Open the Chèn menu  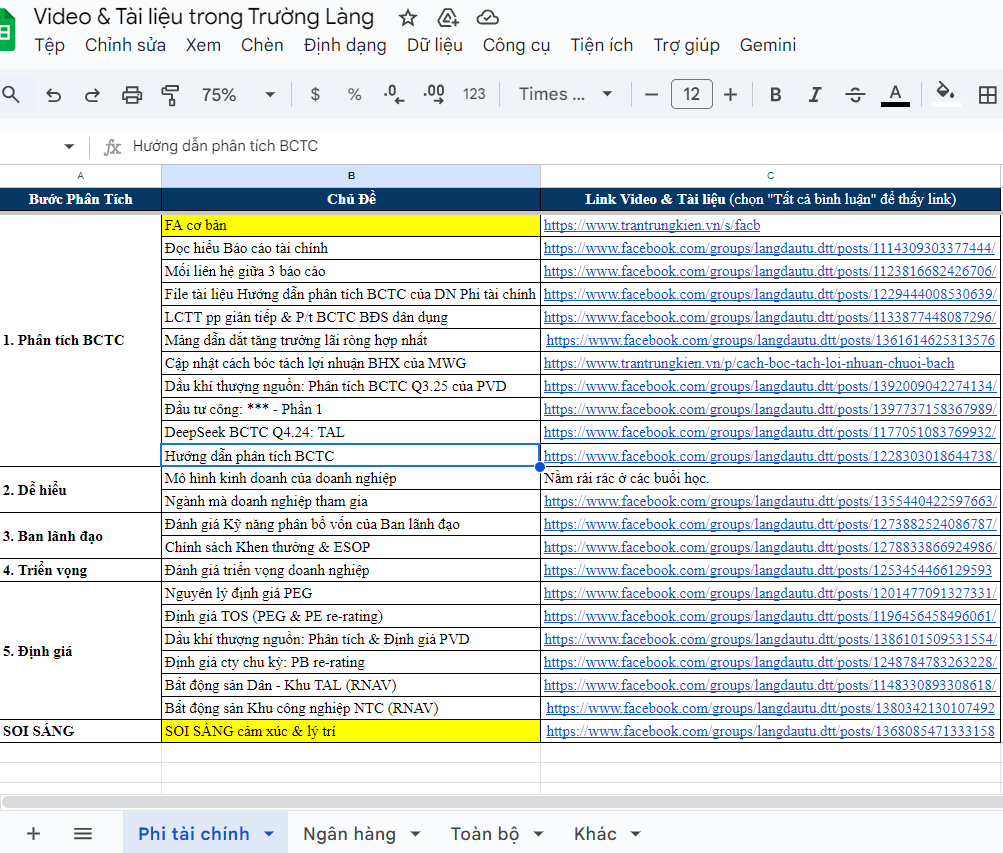click(x=262, y=45)
